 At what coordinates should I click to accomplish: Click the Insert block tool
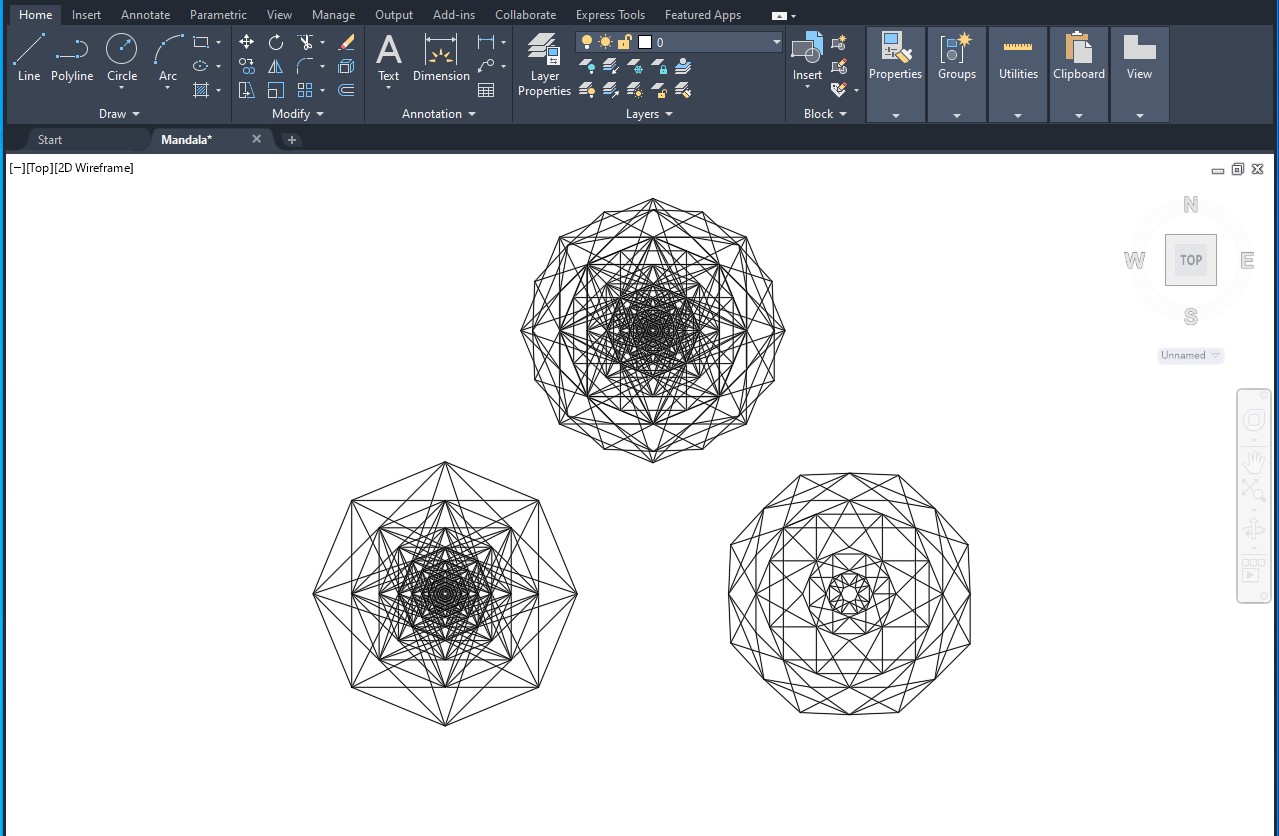point(807,58)
